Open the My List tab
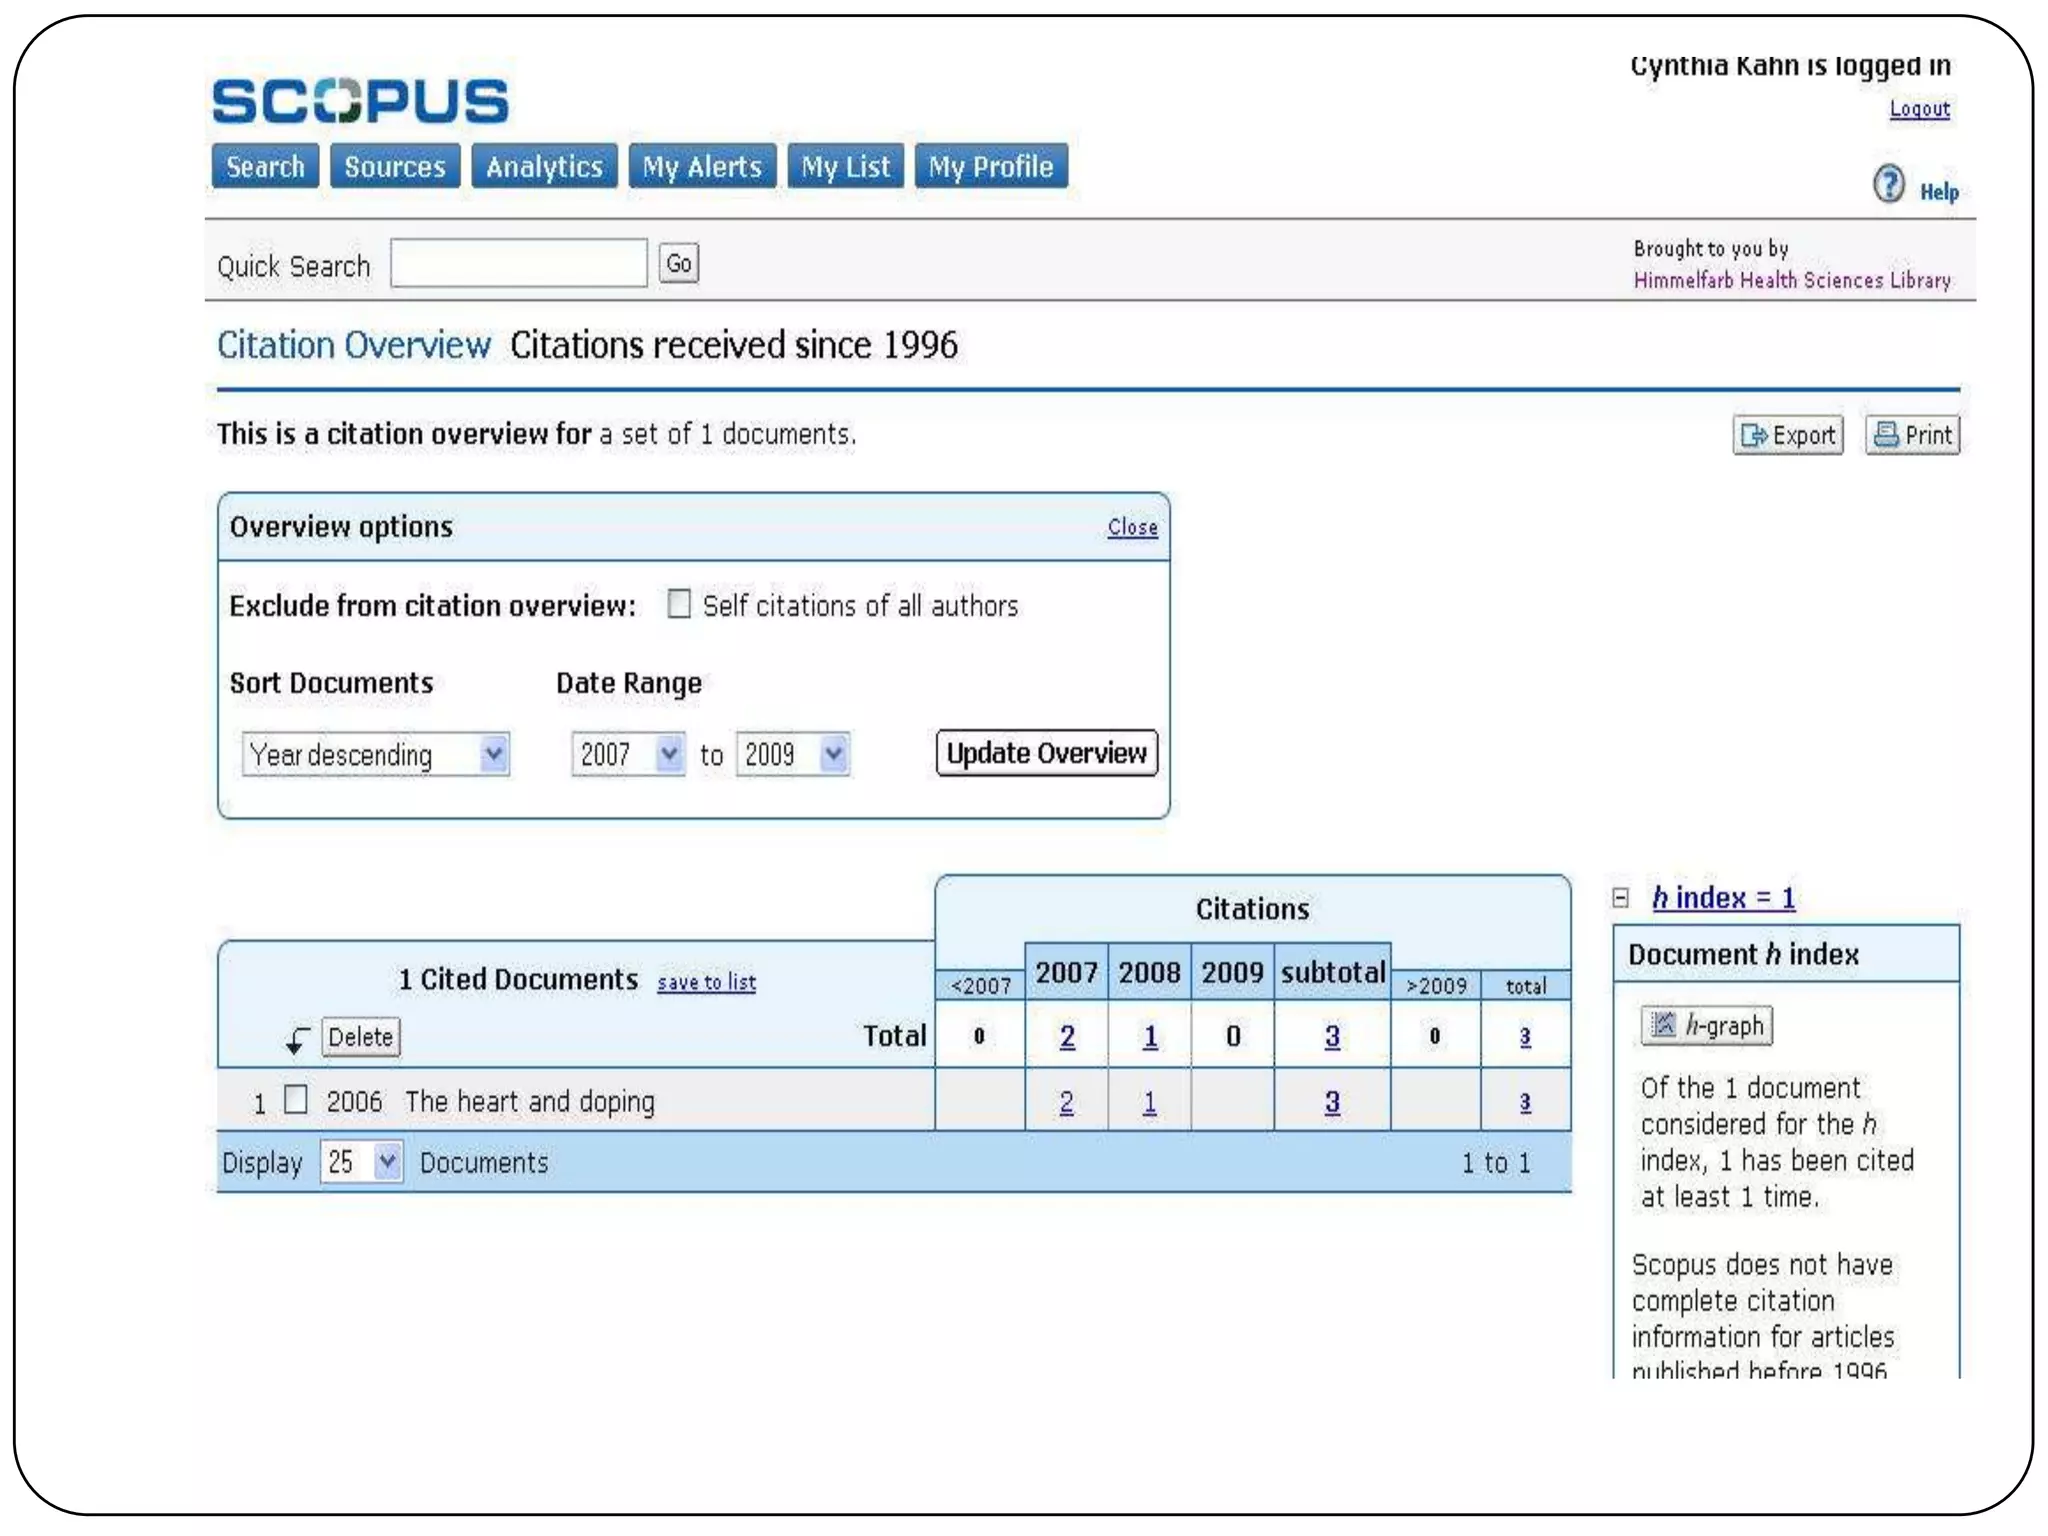Image resolution: width=2048 pixels, height=1536 pixels. pos(845,166)
